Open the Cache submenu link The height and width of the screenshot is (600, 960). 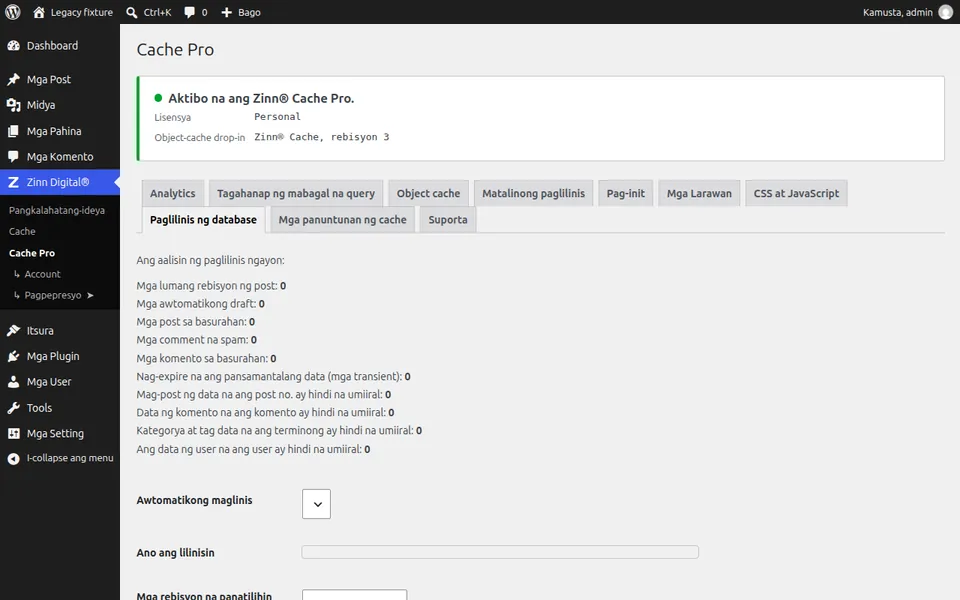(x=22, y=231)
